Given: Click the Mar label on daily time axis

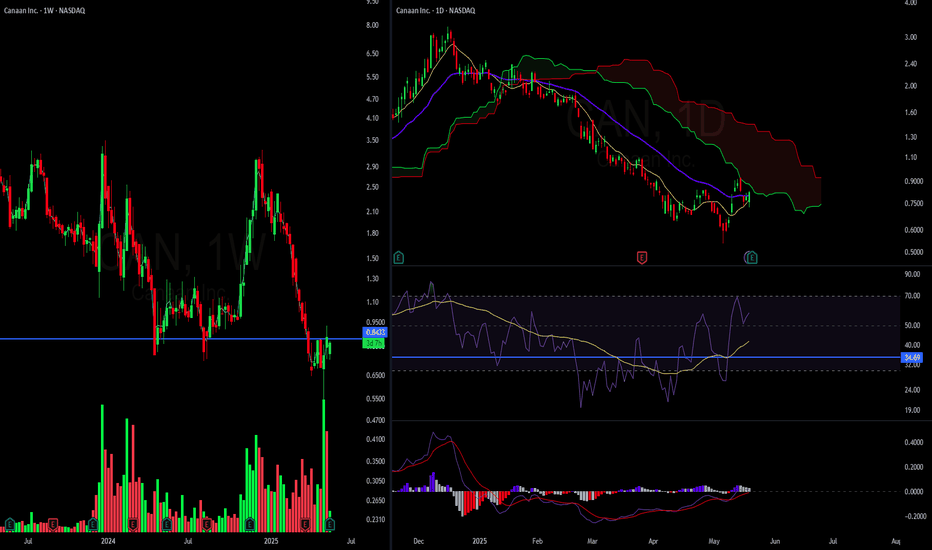Looking at the screenshot, I should tap(592, 541).
